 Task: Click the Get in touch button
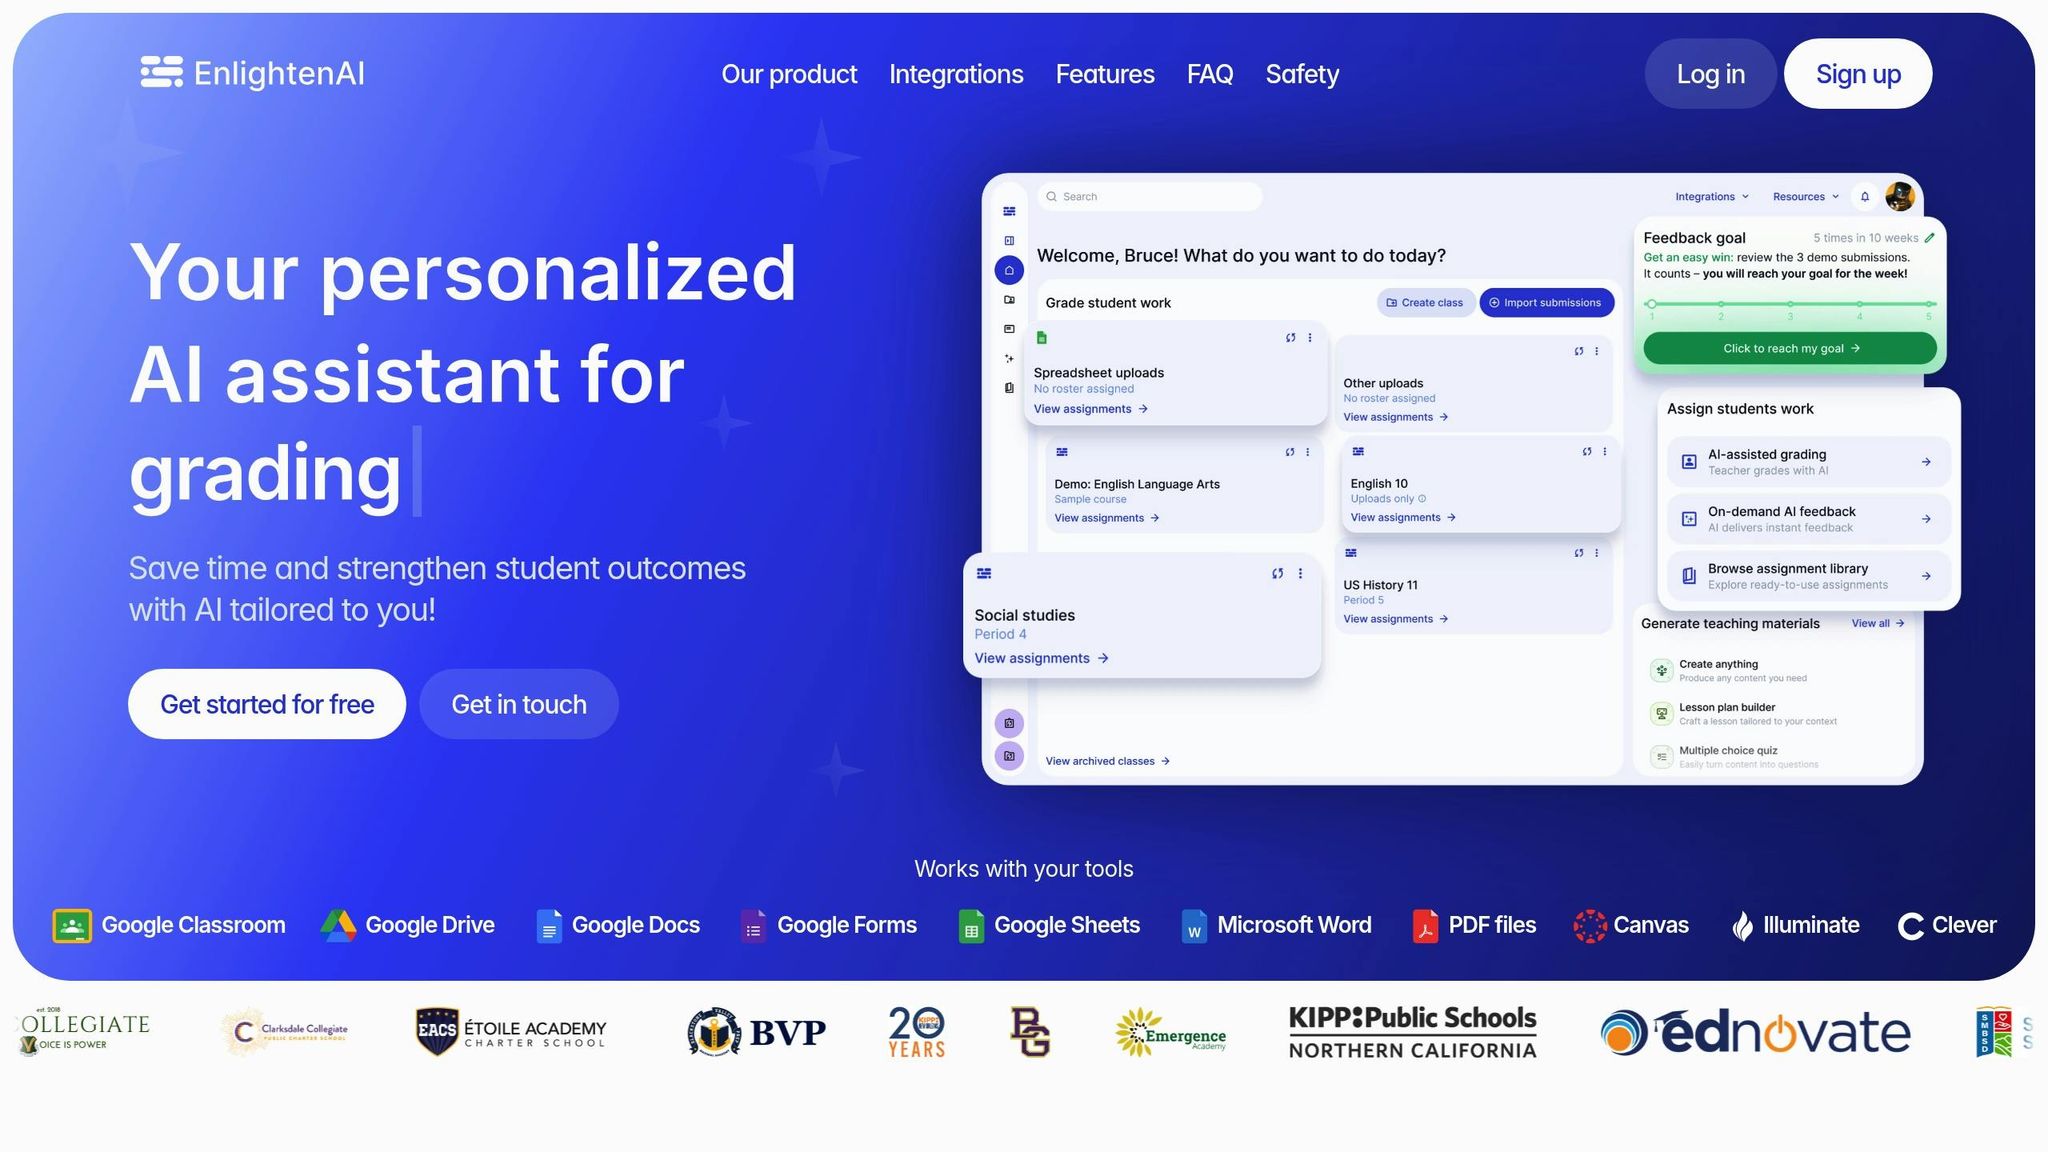tap(519, 704)
